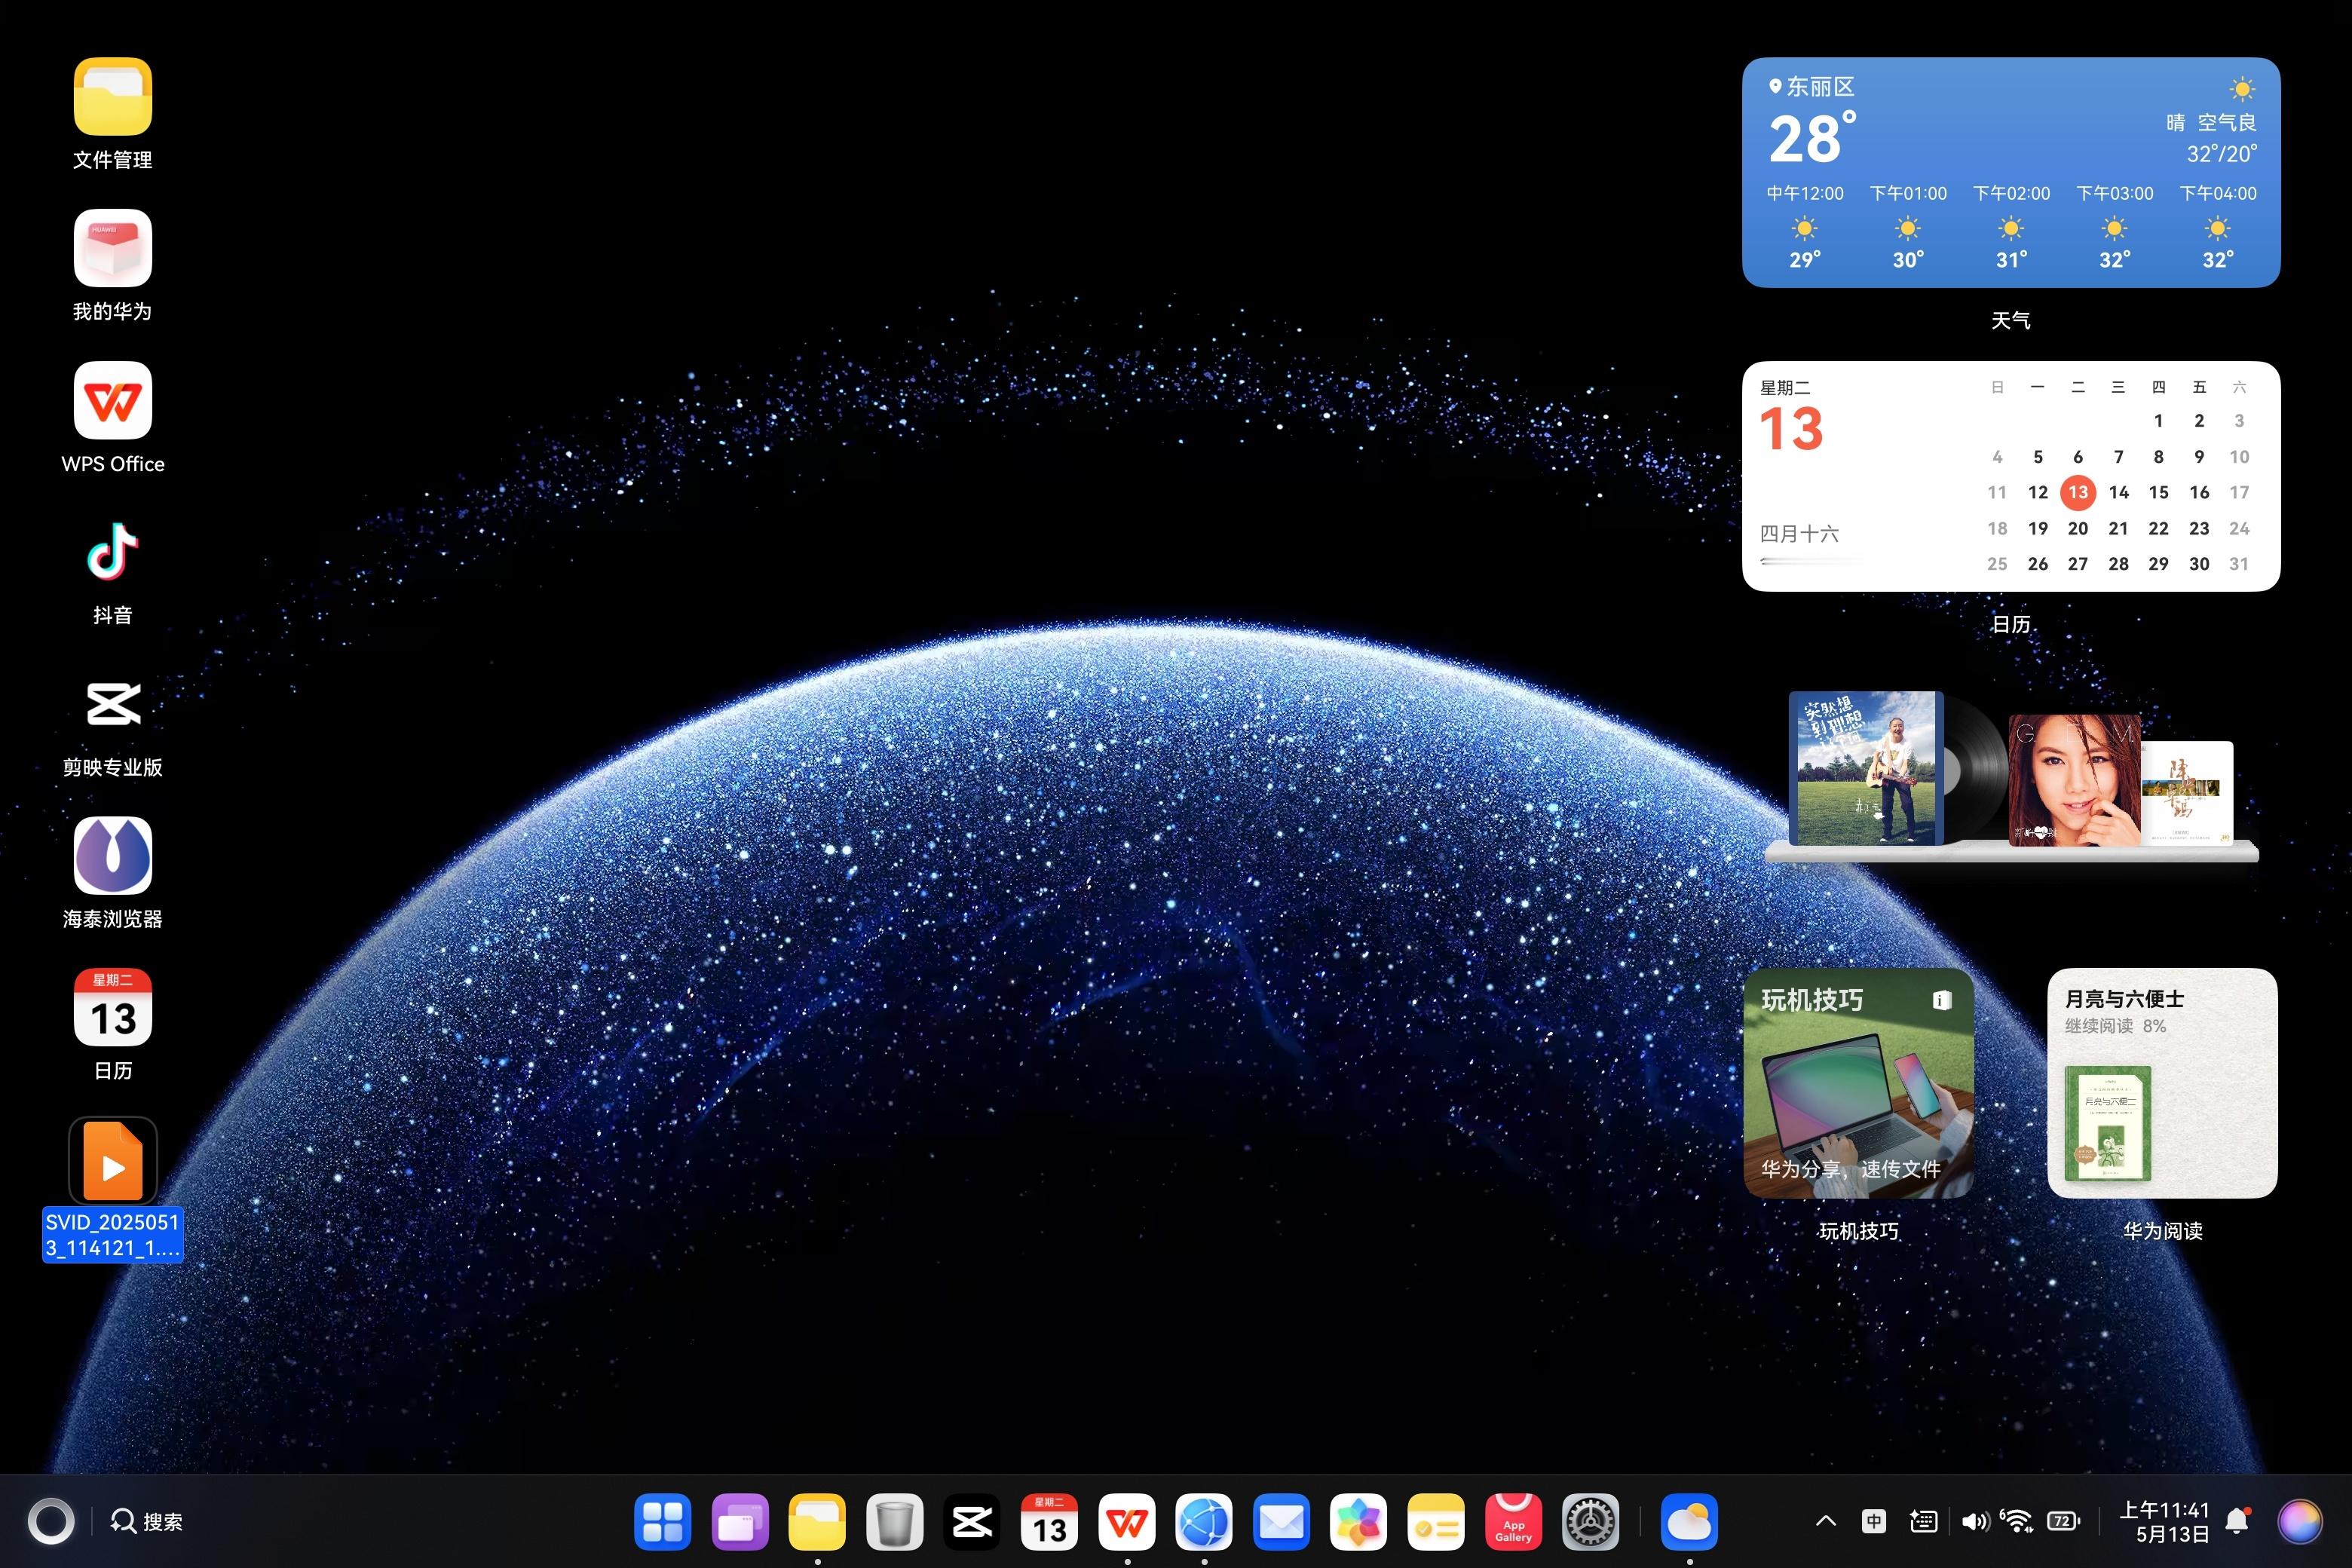Open the 我的华为 desktop icon
Image resolution: width=2352 pixels, height=1568 pixels.
point(112,248)
